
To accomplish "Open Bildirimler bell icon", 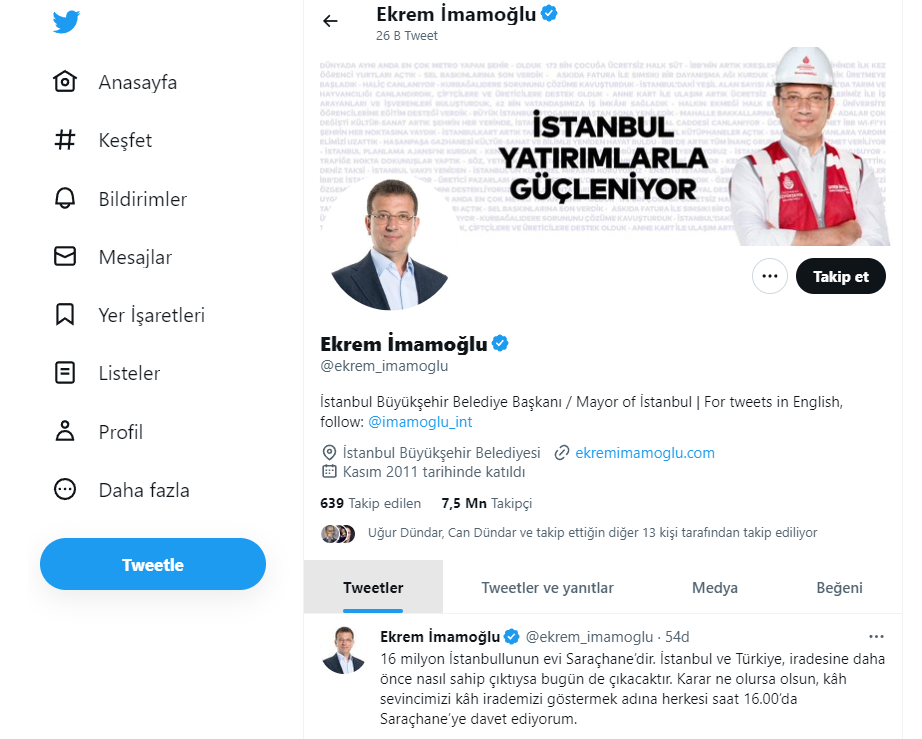I will (65, 199).
